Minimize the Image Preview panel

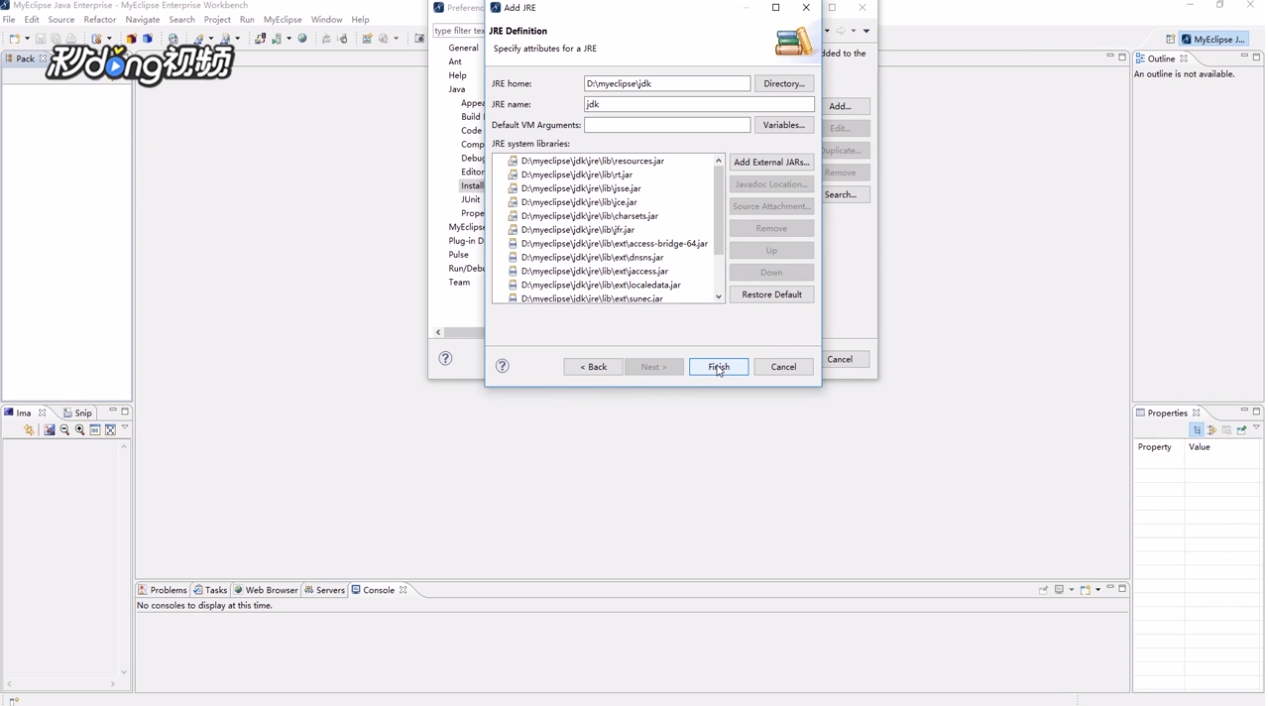coord(112,411)
